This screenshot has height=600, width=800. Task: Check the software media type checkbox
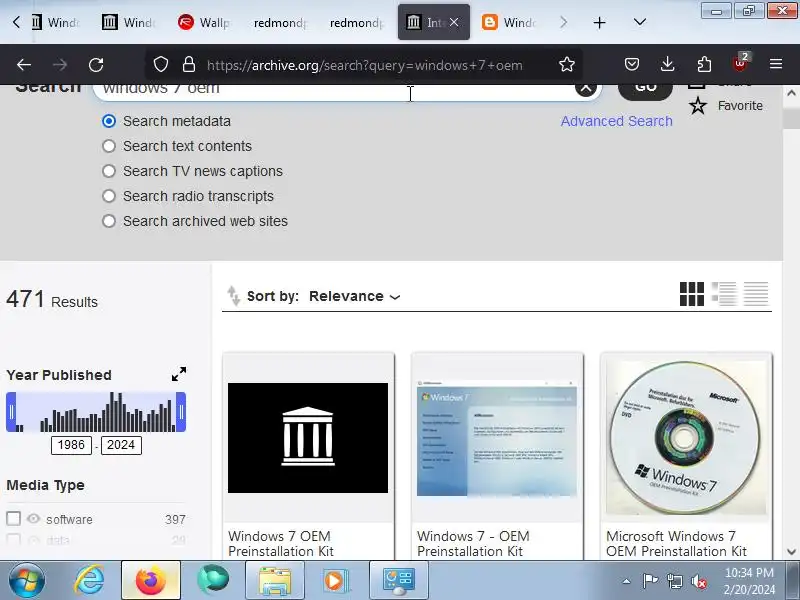(x=13, y=519)
